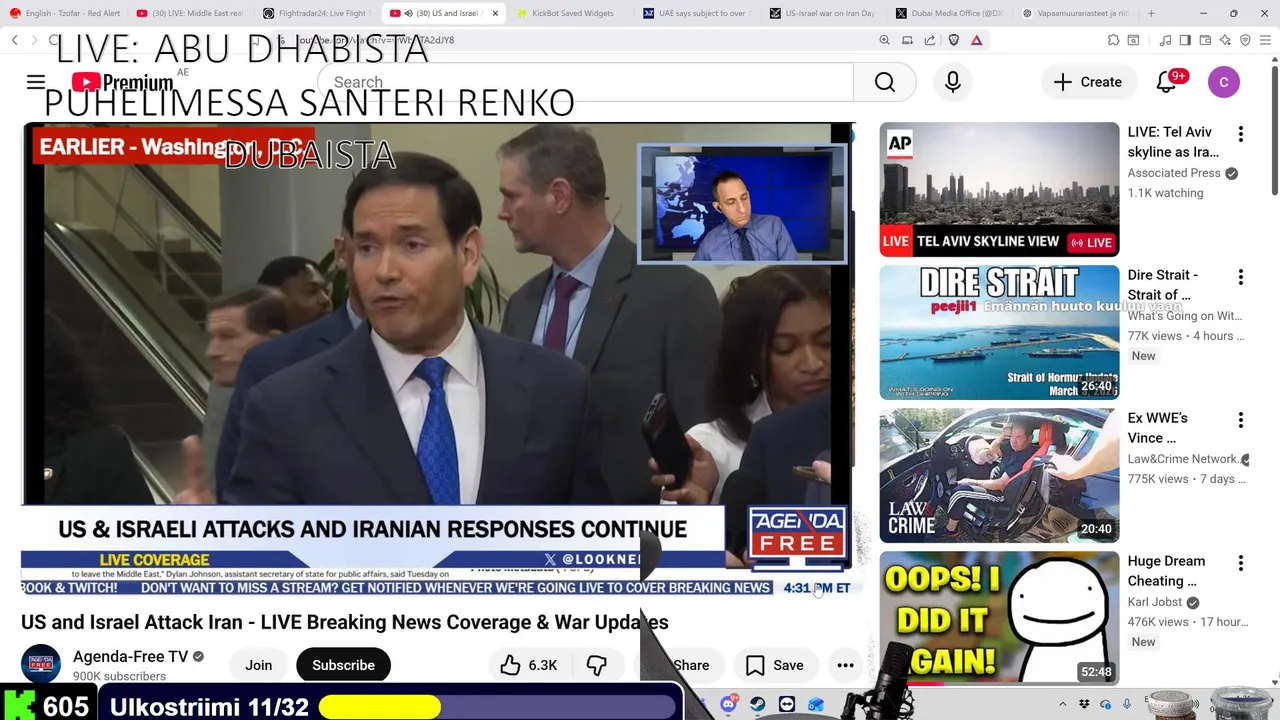Join the Agenda-Free TV channel
The width and height of the screenshot is (1280, 720).
[x=259, y=665]
